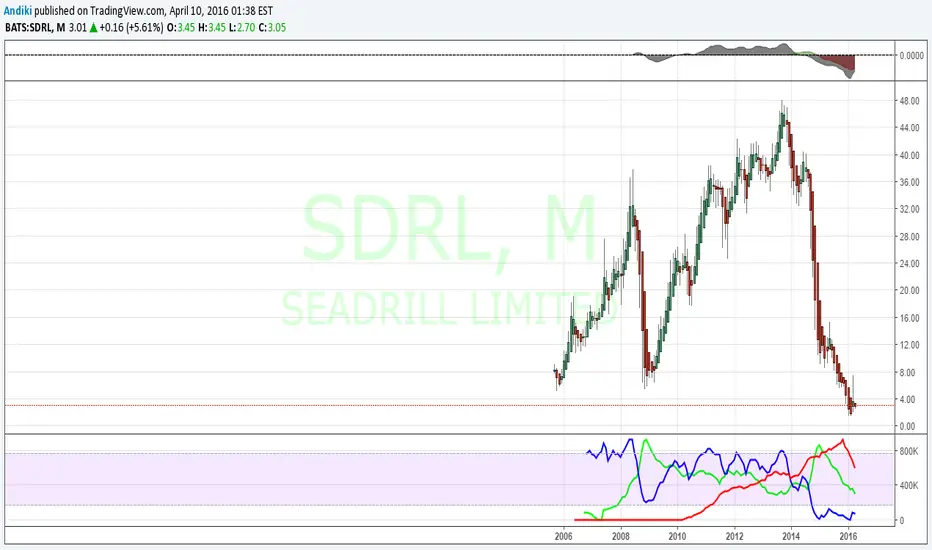Click the +0.16 (+5.61%) change value
This screenshot has width=932, height=550.
[x=131, y=27]
